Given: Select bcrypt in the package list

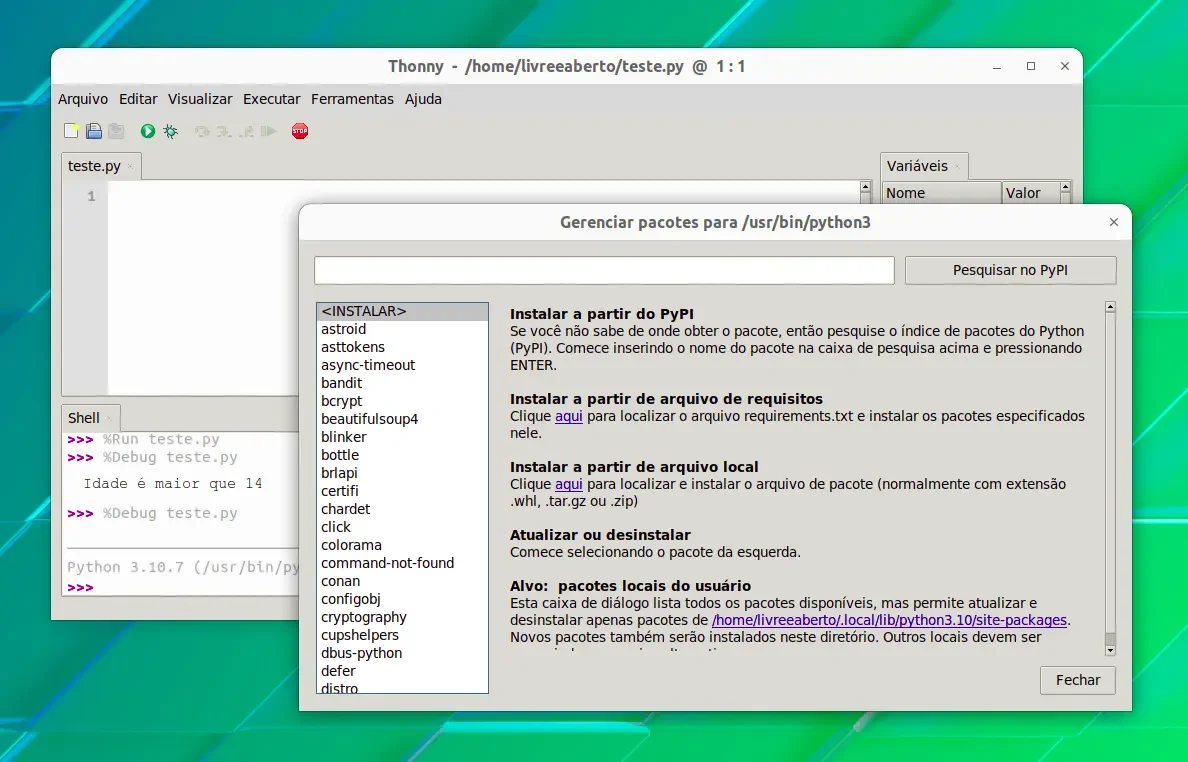Looking at the screenshot, I should point(402,401).
